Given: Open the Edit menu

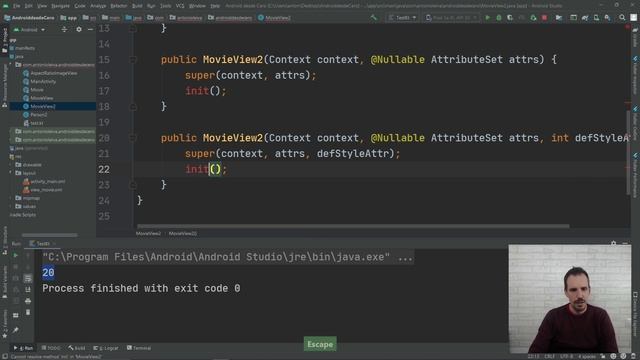Looking at the screenshot, I should pyautogui.click(x=29, y=6).
